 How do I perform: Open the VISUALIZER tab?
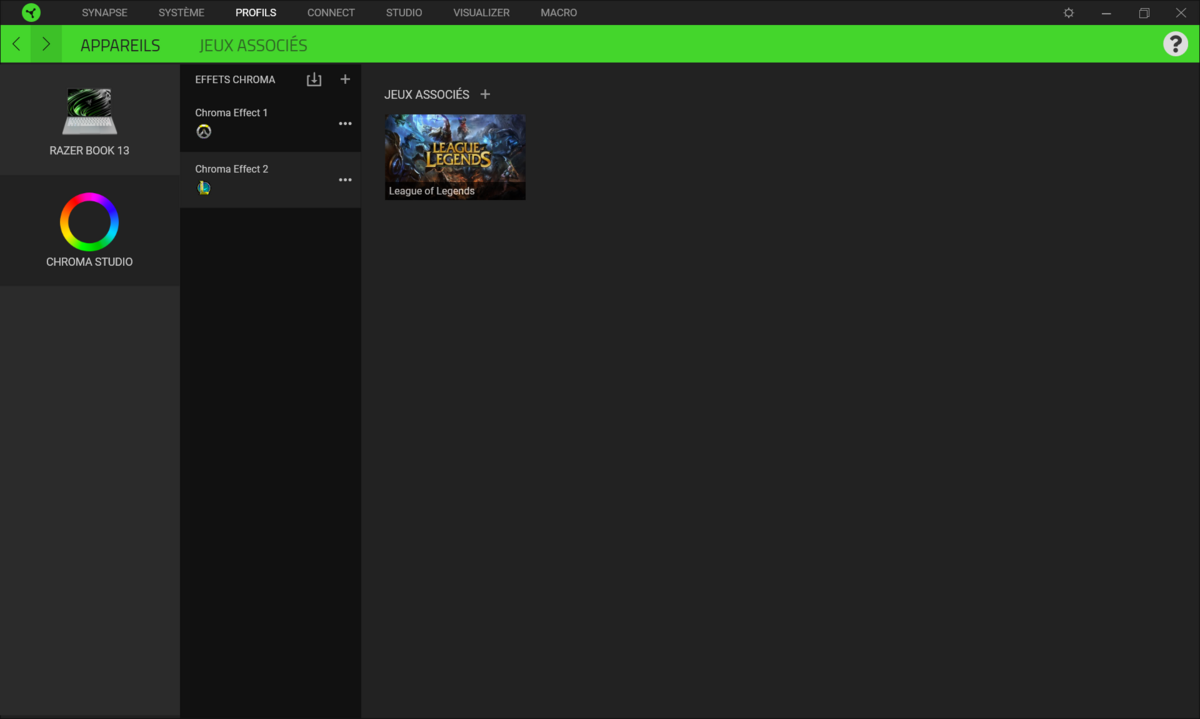481,13
